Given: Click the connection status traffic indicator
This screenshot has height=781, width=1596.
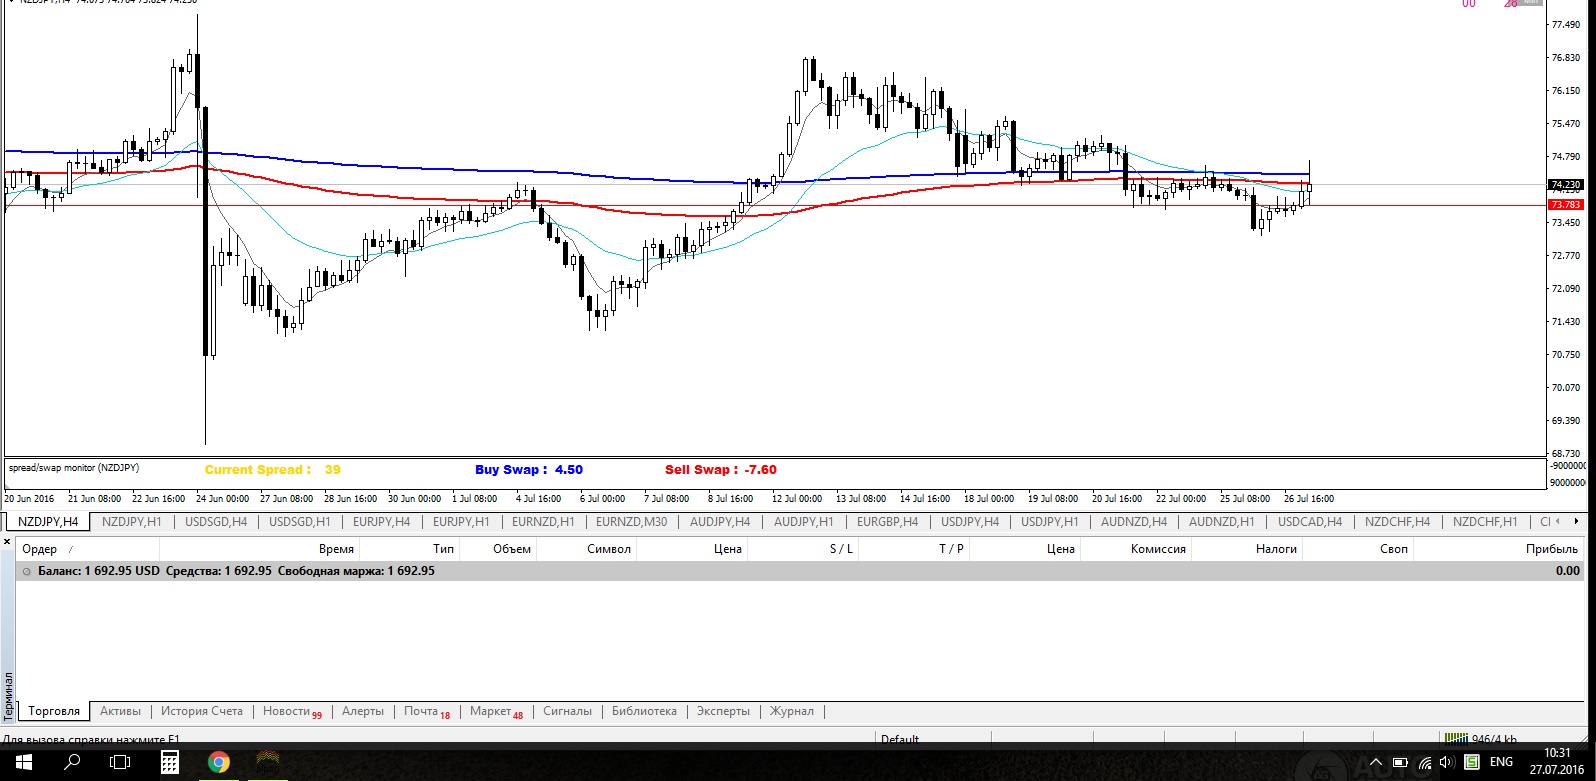Looking at the screenshot, I should [x=1480, y=739].
